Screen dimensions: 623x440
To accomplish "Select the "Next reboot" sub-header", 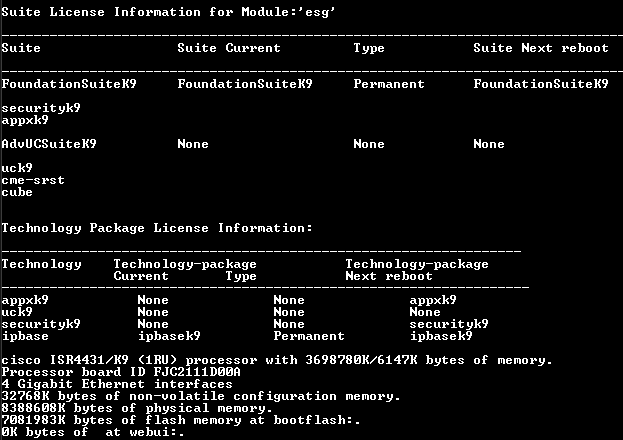I will point(389,276).
